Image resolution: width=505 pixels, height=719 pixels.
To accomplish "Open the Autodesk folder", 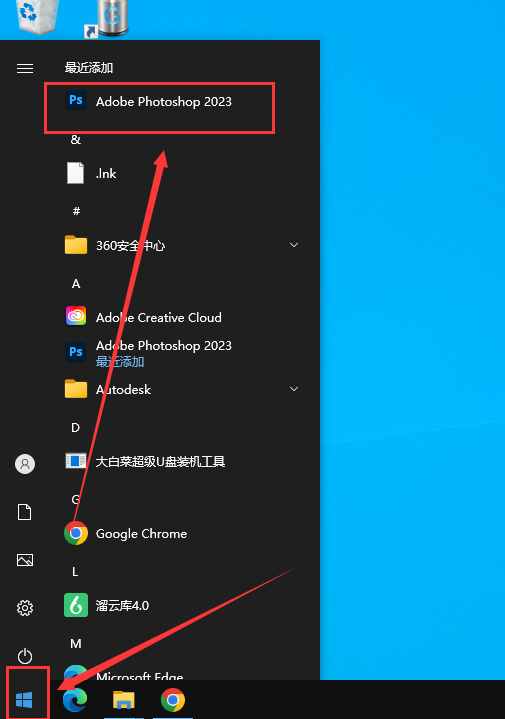I will pos(183,389).
